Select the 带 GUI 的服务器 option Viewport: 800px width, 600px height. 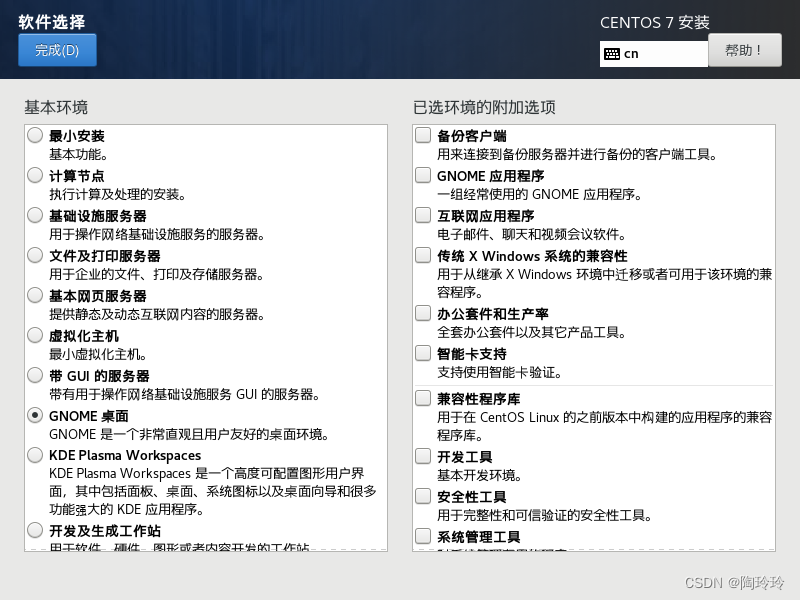click(x=35, y=375)
